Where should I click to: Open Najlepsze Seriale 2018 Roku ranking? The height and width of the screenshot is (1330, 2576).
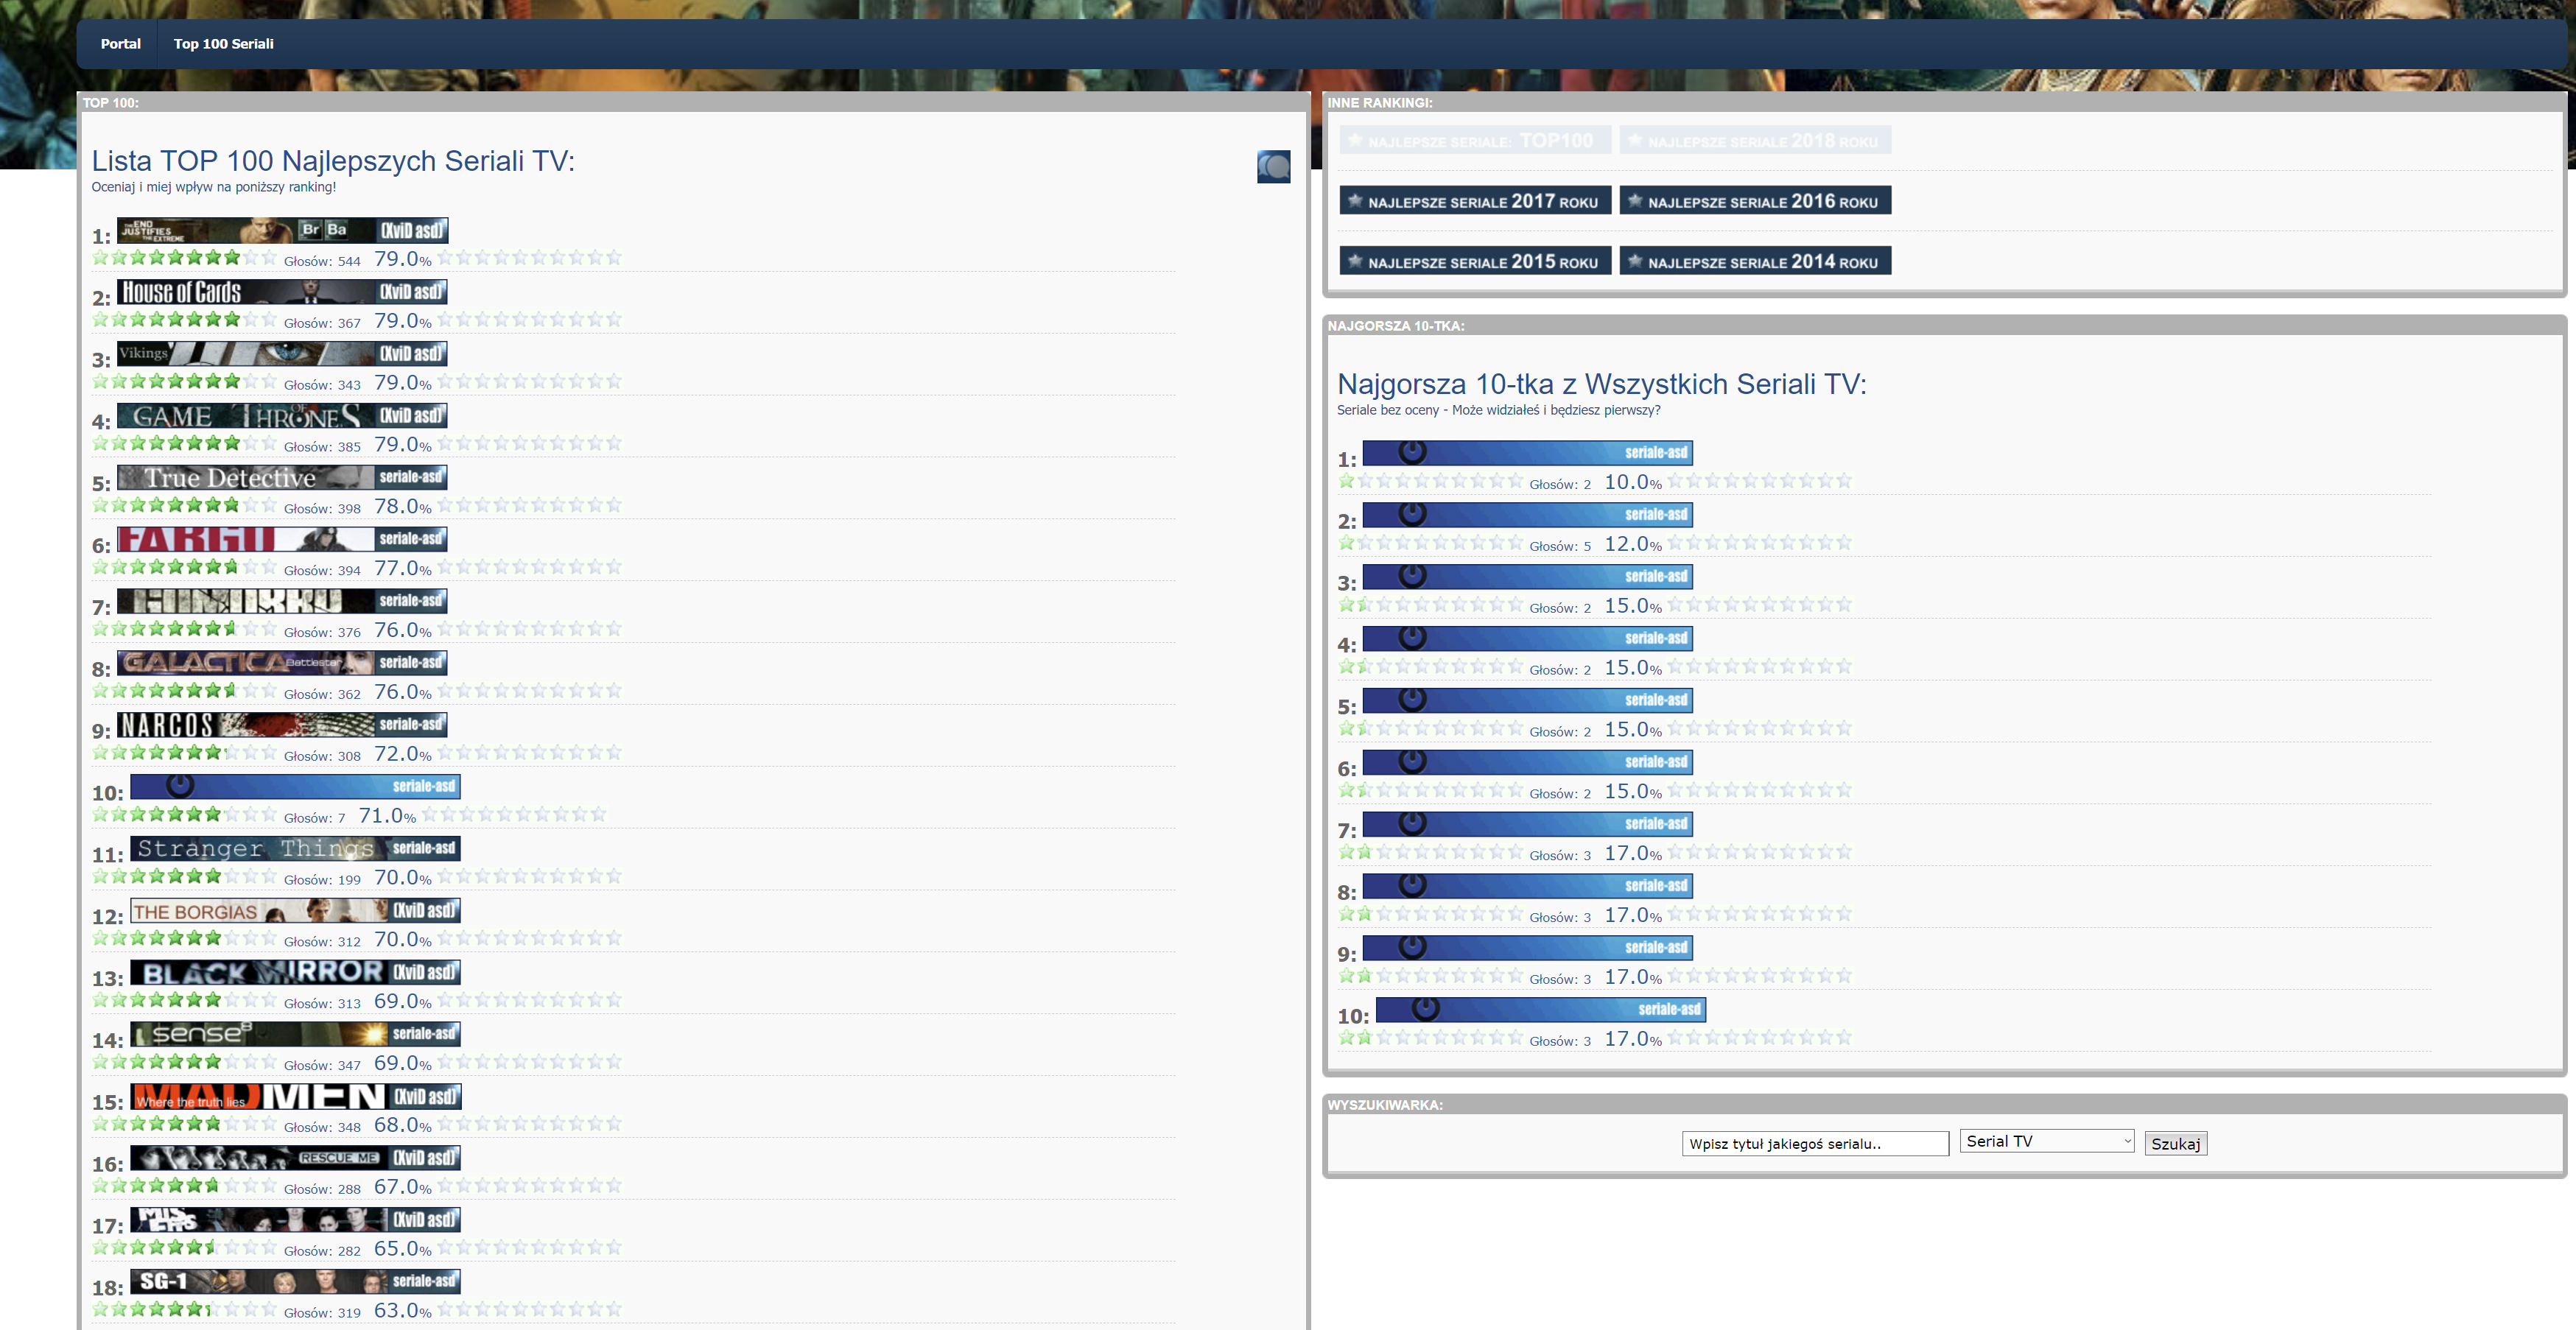(x=1754, y=140)
